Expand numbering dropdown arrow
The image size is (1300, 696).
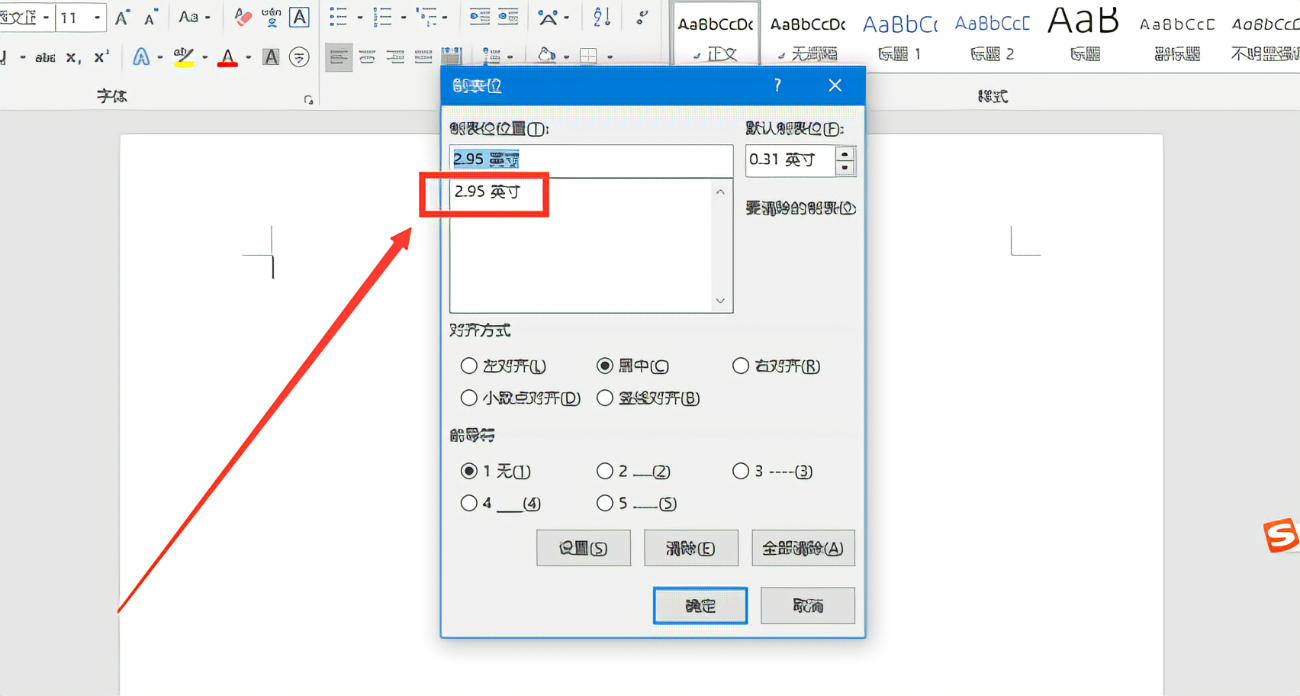(x=403, y=18)
